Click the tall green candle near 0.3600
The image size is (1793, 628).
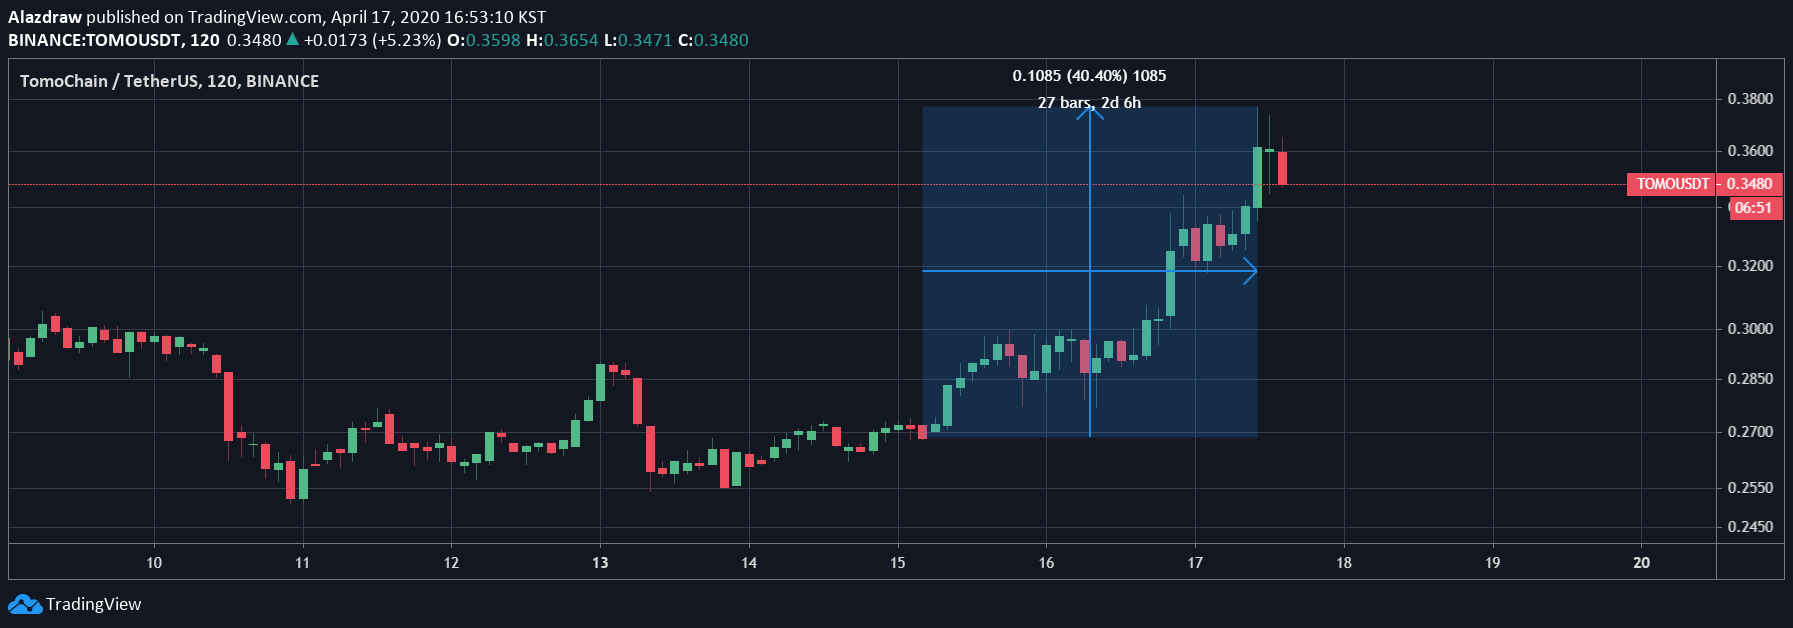[x=1257, y=177]
